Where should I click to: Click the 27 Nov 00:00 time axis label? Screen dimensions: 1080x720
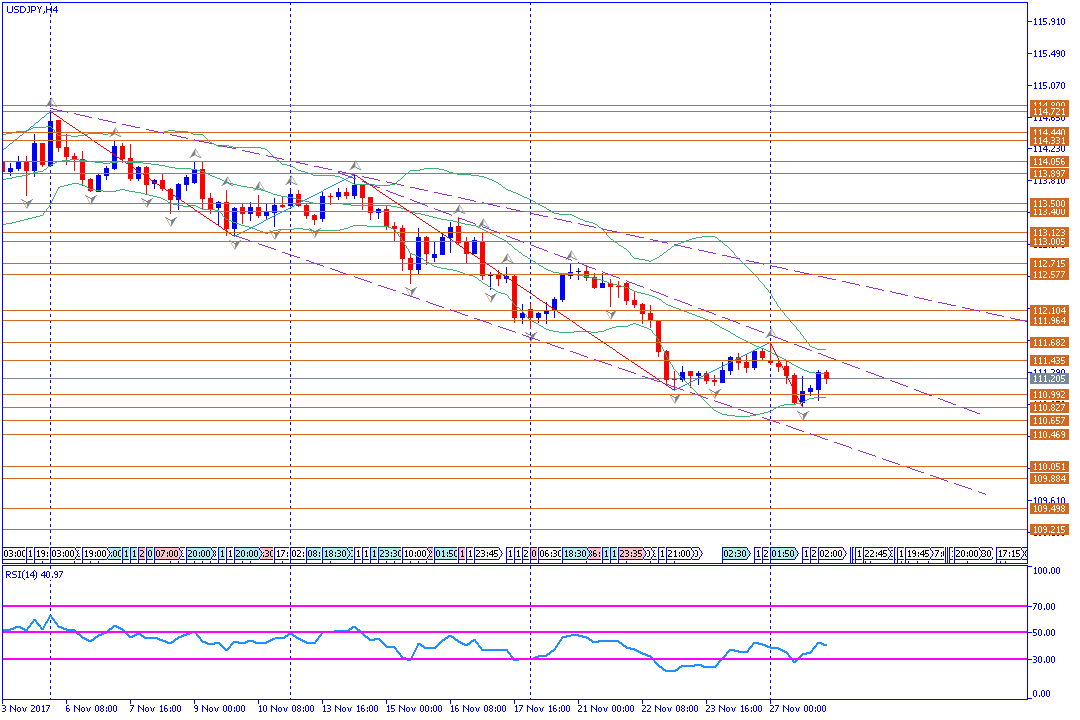(x=798, y=708)
